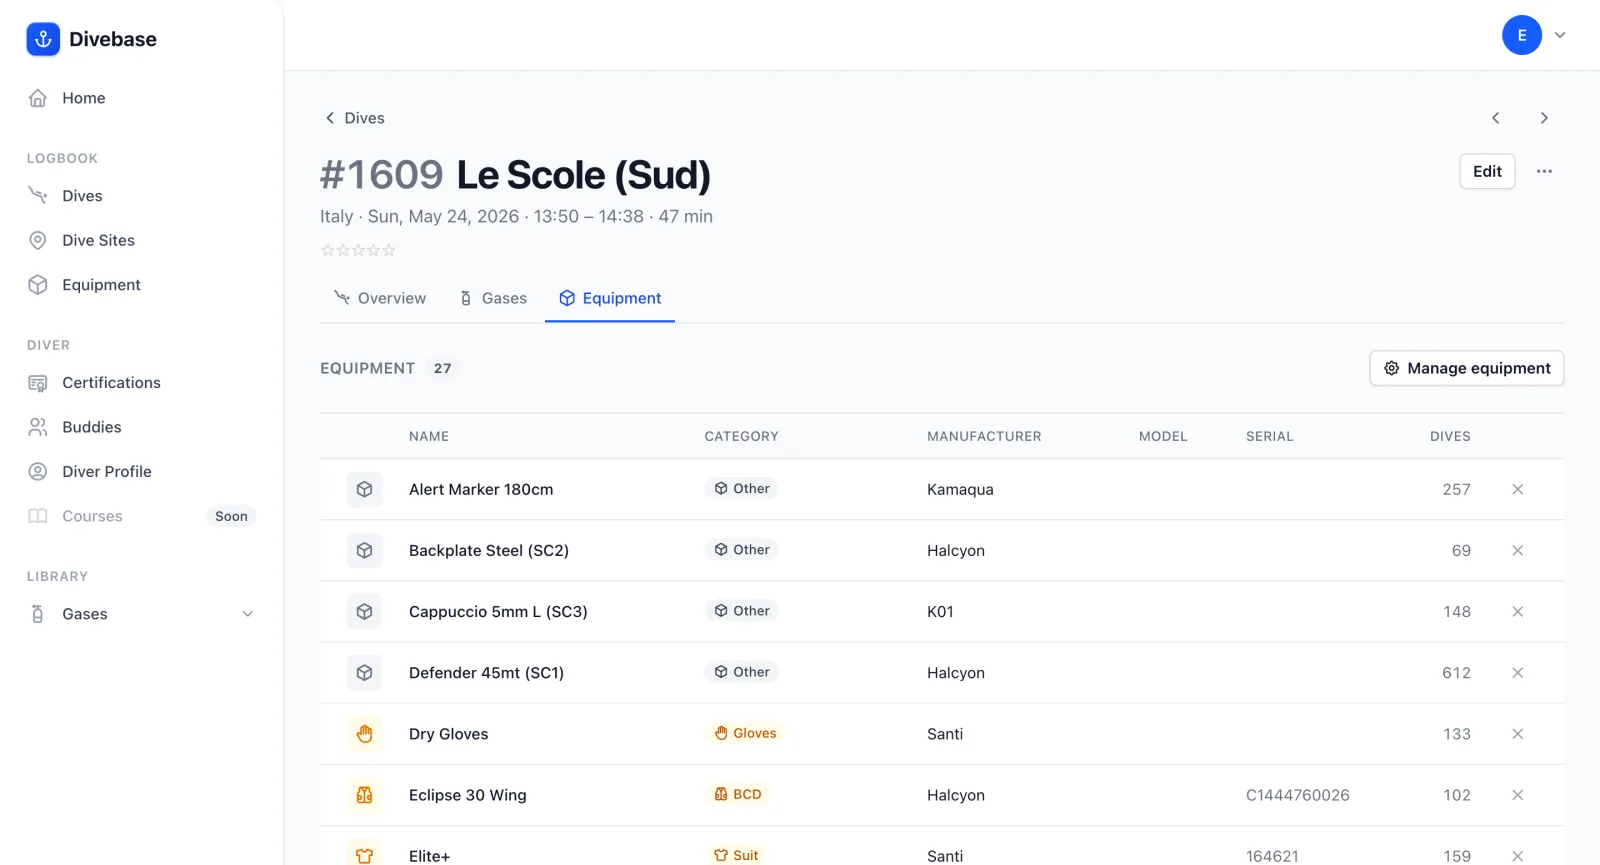Go to next dive arrow
Screen dimensions: 1600x865
(1544, 118)
